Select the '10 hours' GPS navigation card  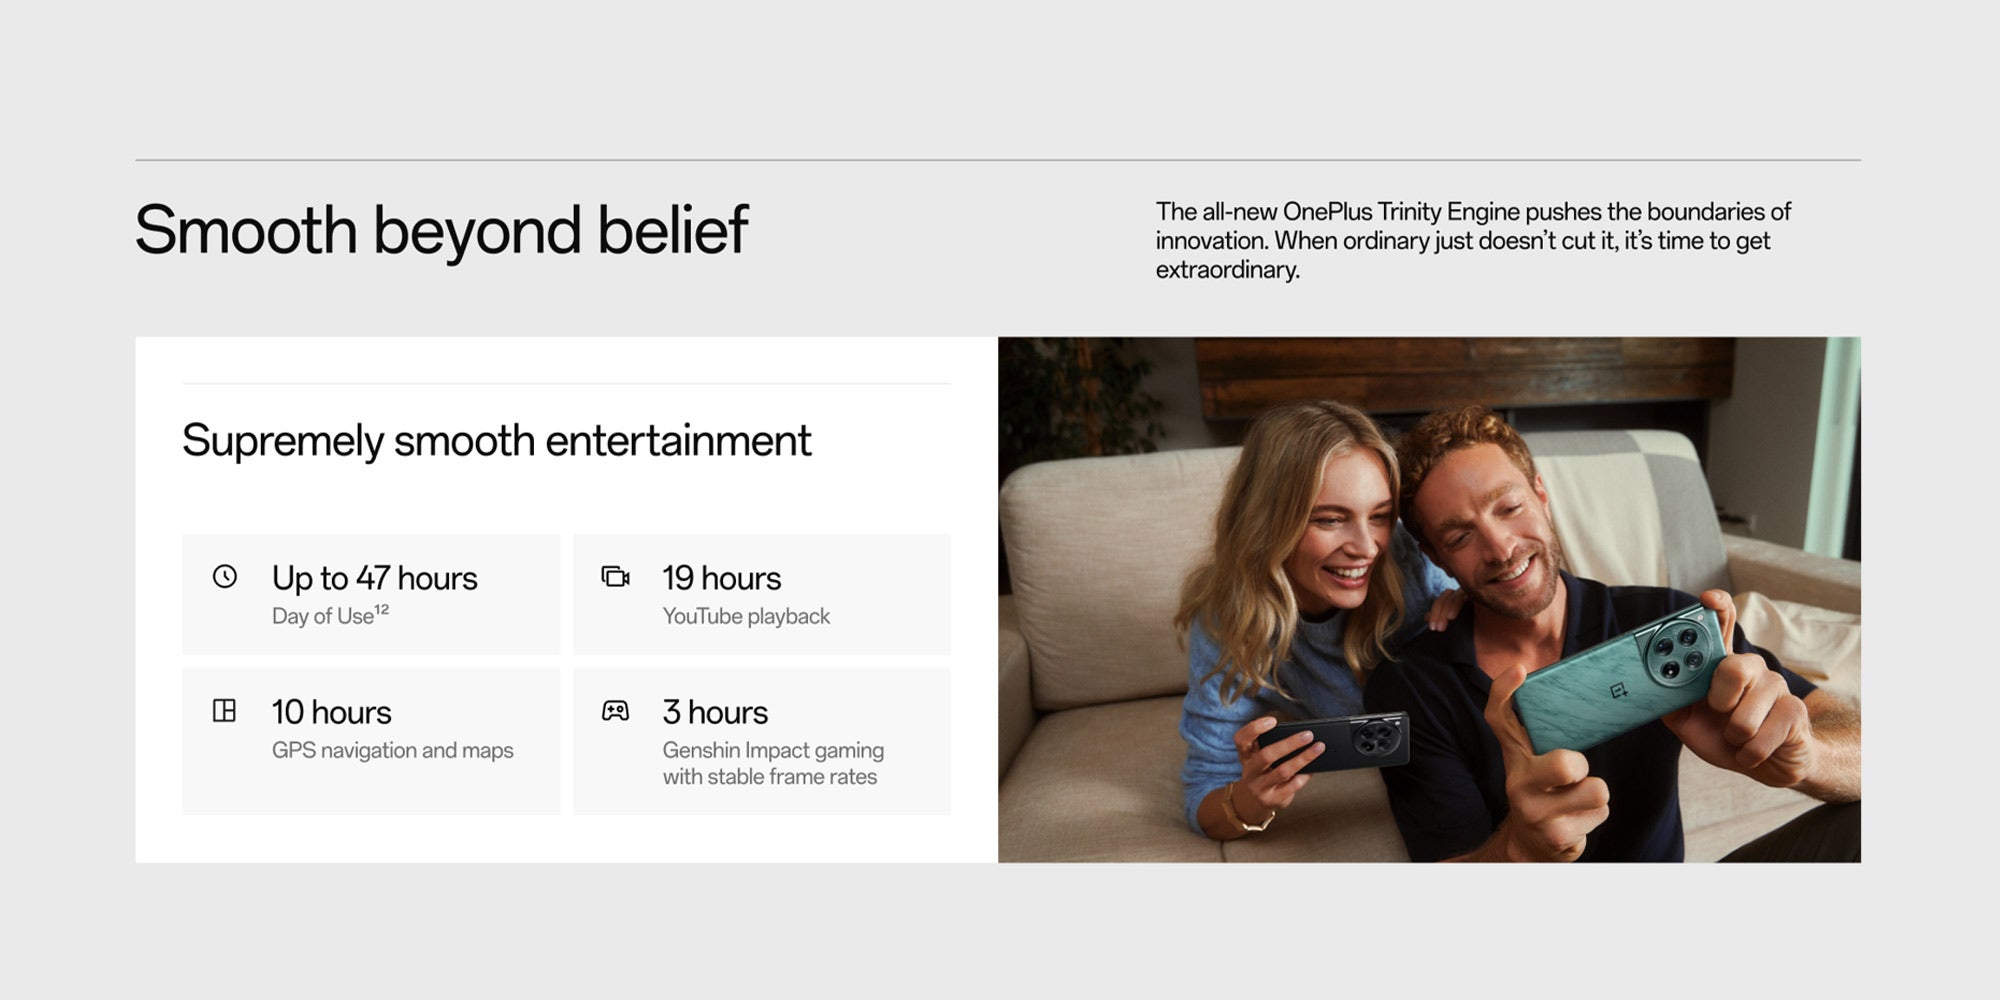click(371, 741)
